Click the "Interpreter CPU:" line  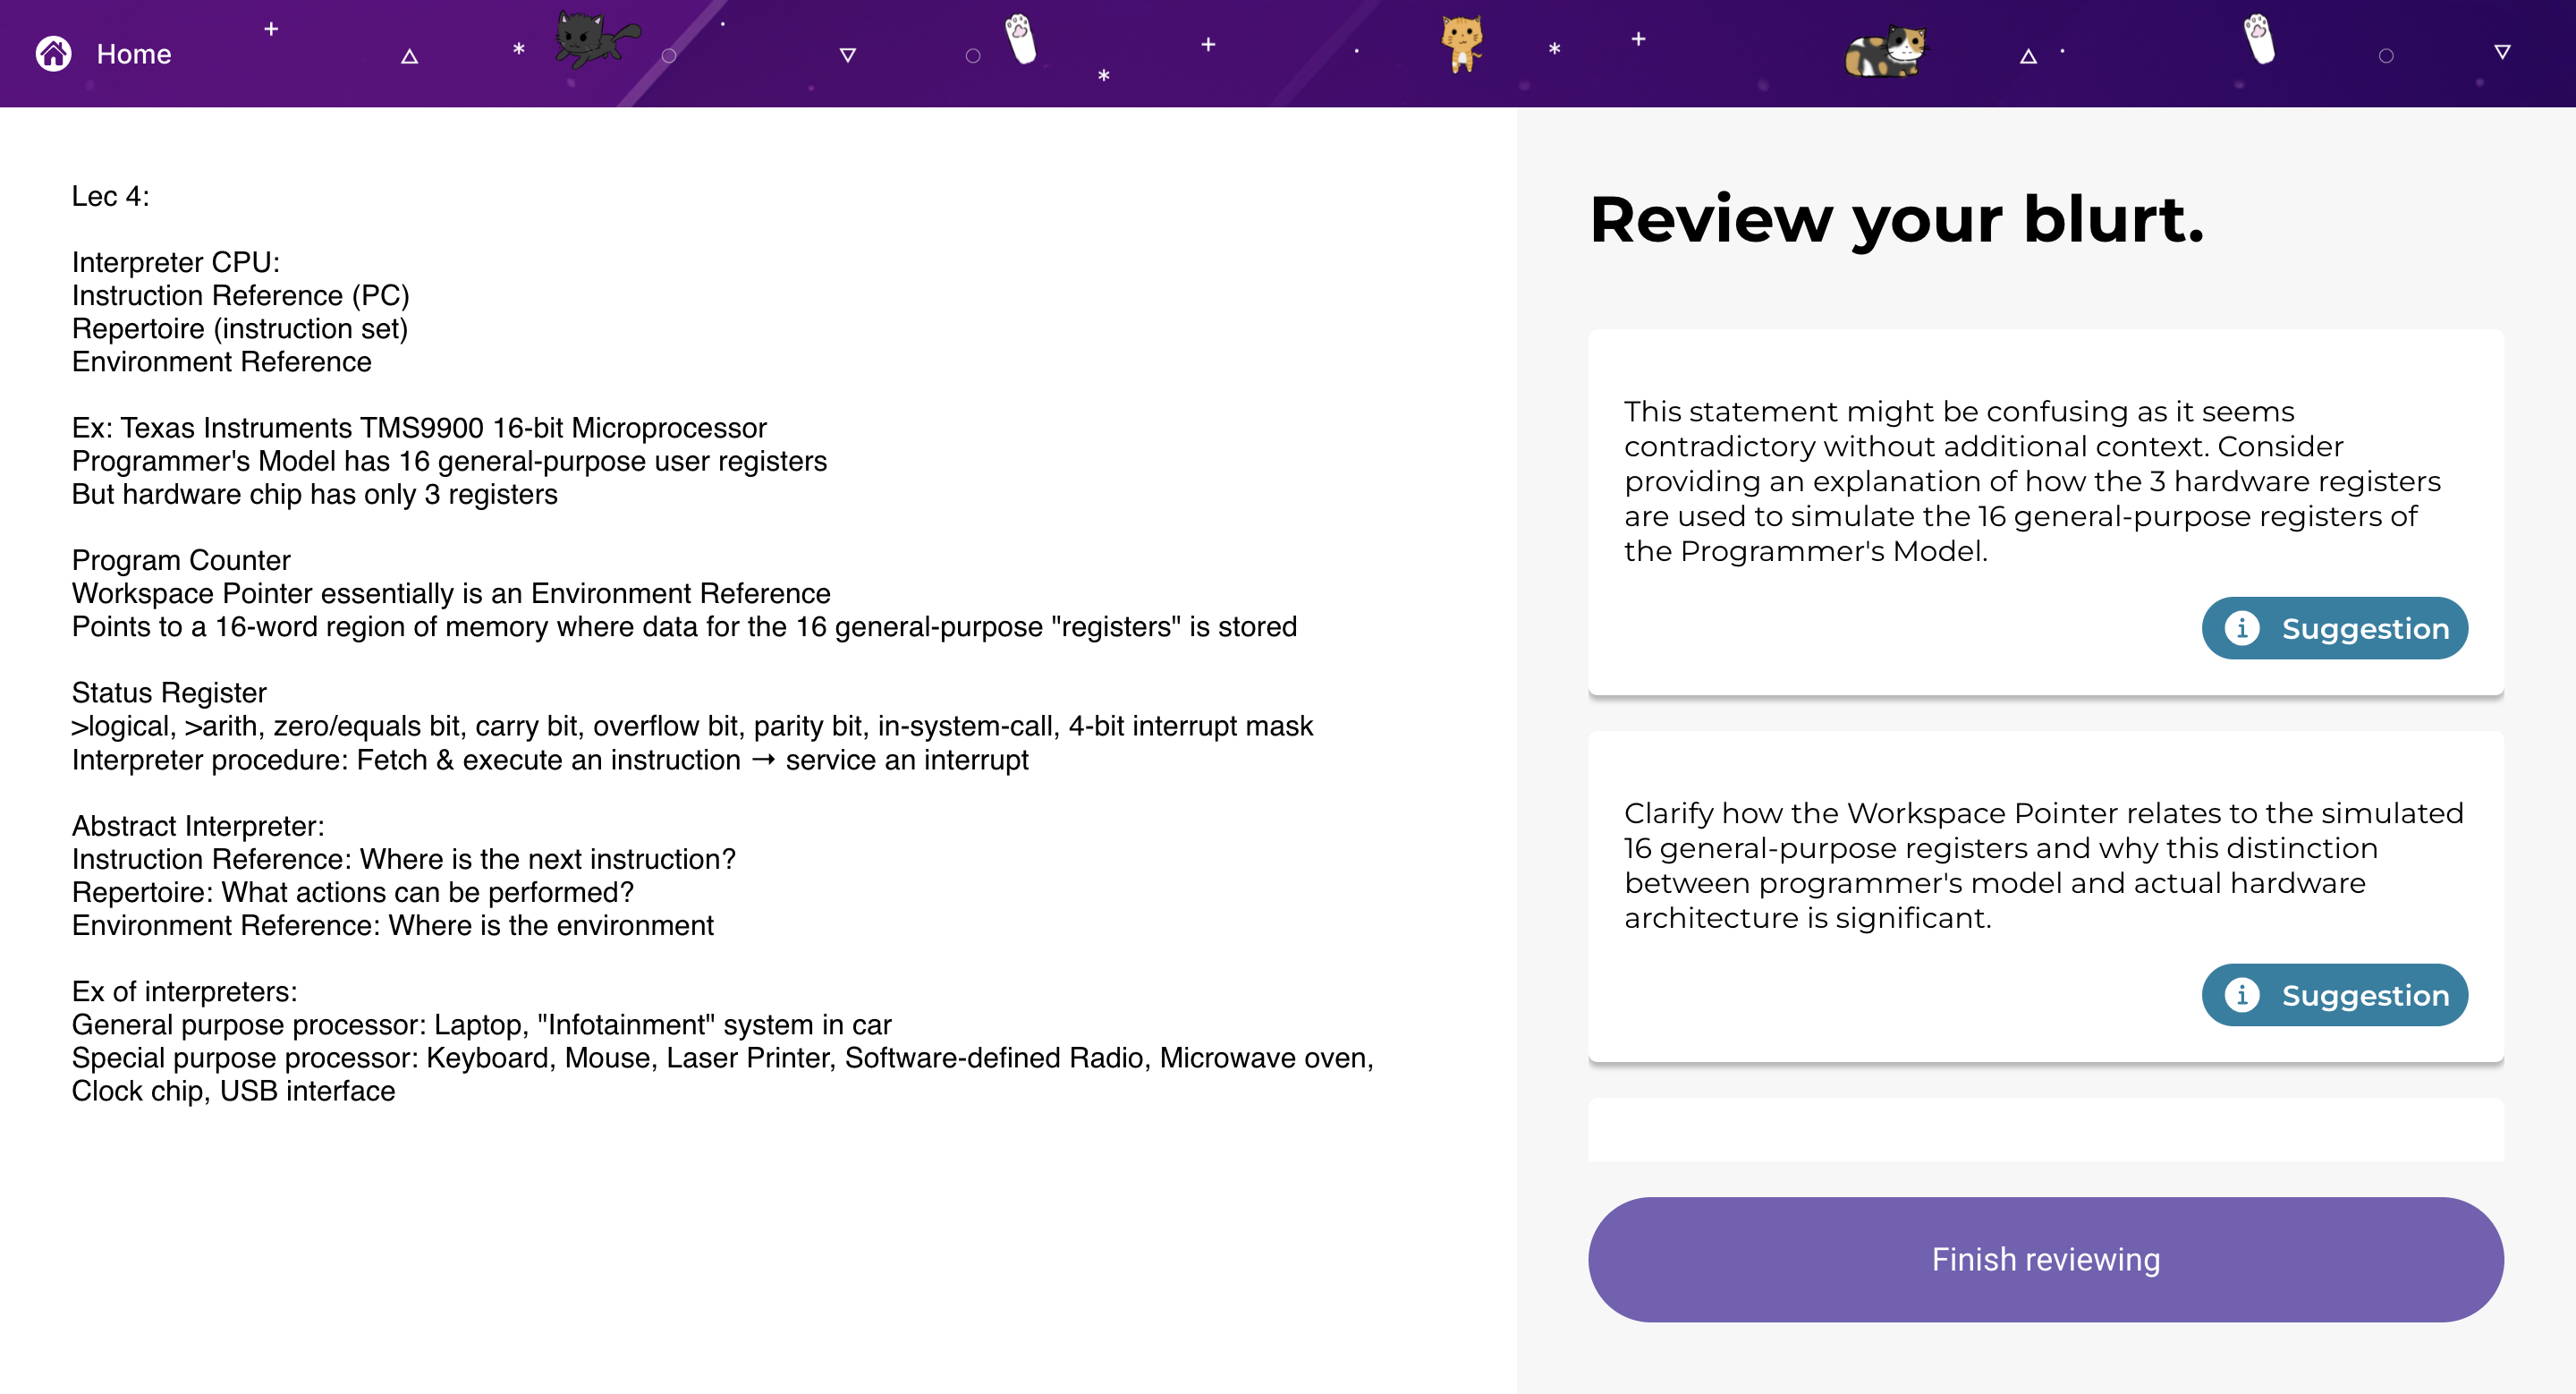click(176, 262)
